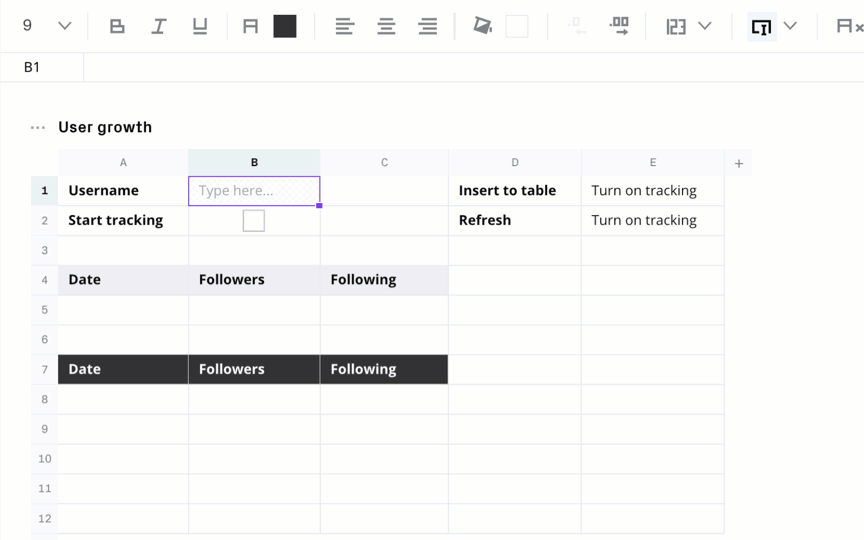
Task: Select the Start tracking label cell
Action: point(123,220)
